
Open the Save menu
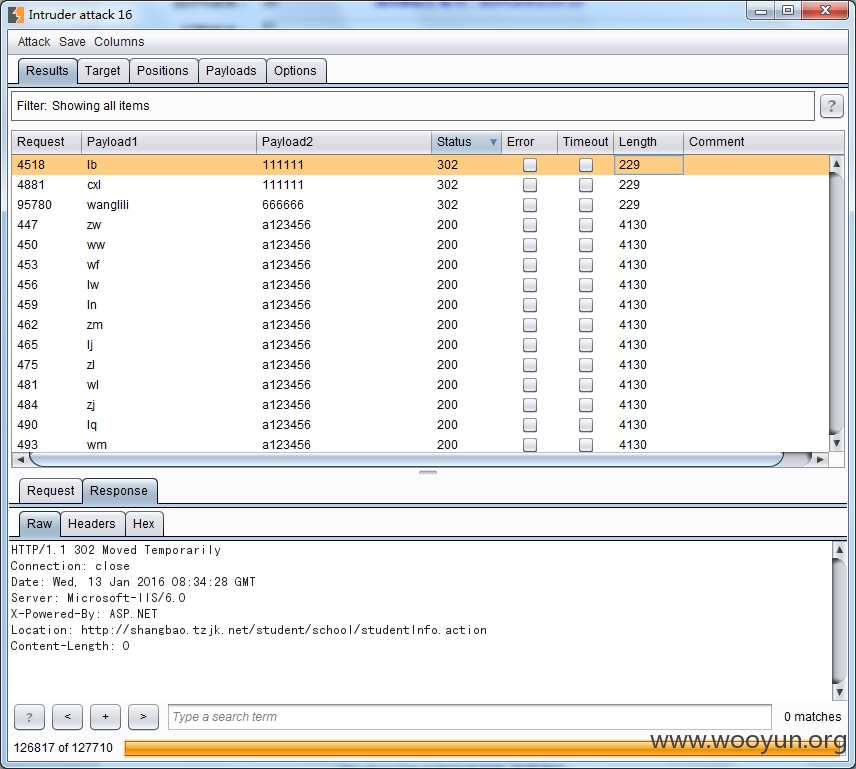[x=72, y=42]
